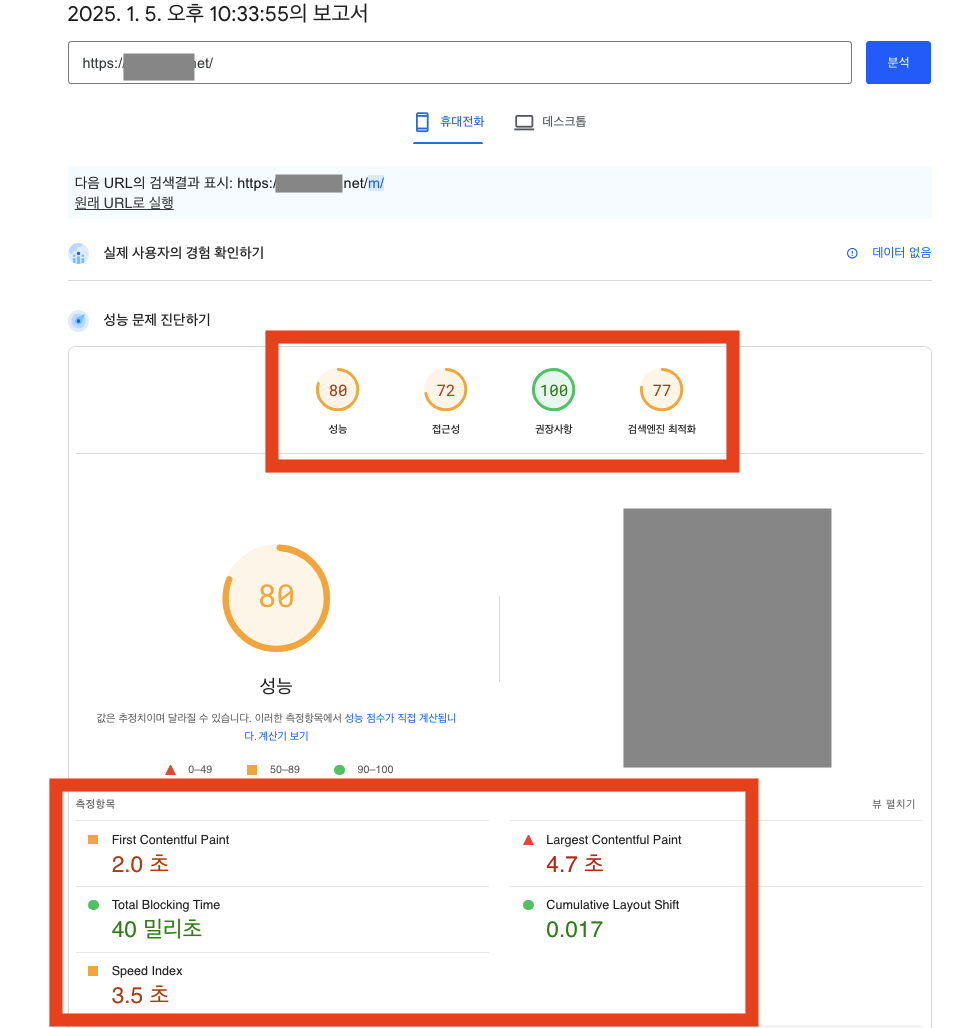Click inside the URL address input field

click(458, 62)
